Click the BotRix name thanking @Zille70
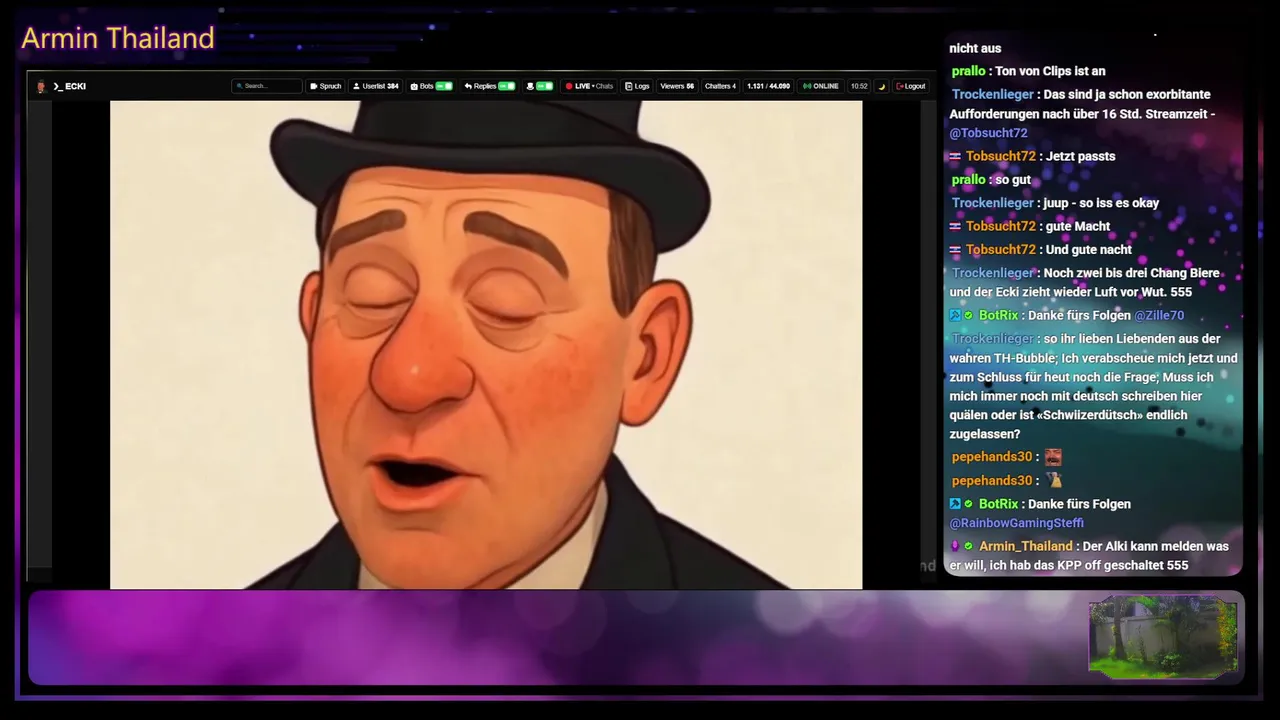 999,315
